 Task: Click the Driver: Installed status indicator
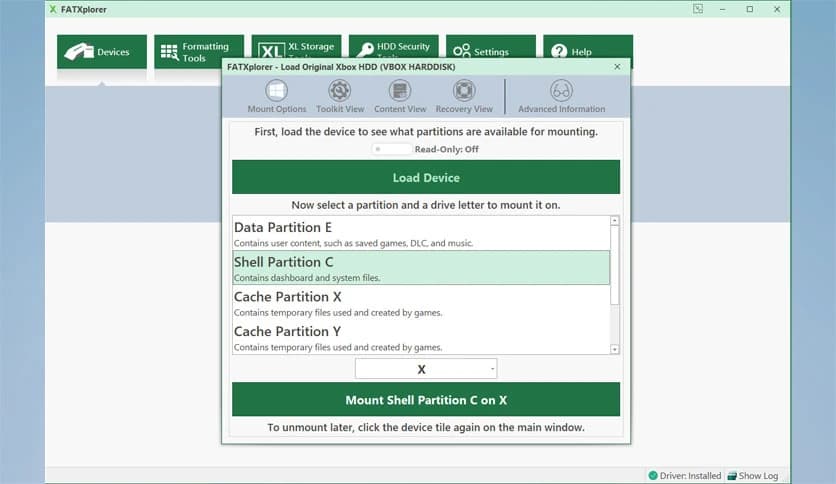click(684, 476)
